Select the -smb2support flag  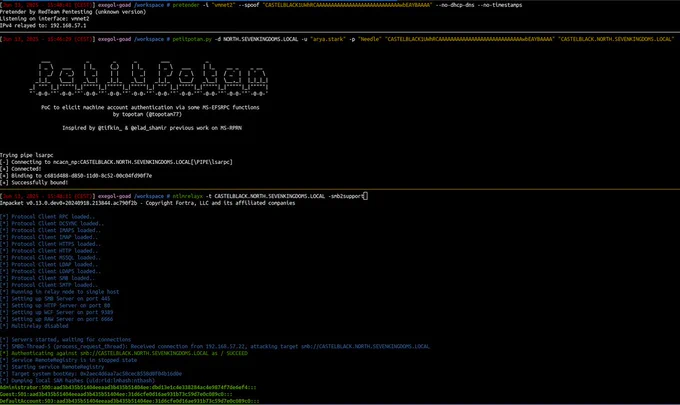coord(345,196)
